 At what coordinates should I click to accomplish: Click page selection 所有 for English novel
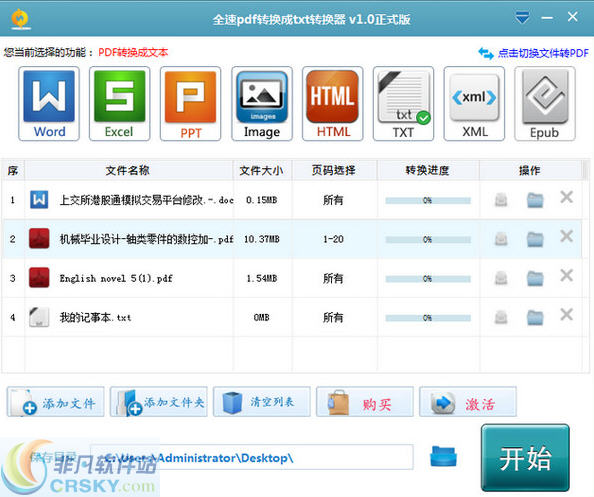pos(333,278)
